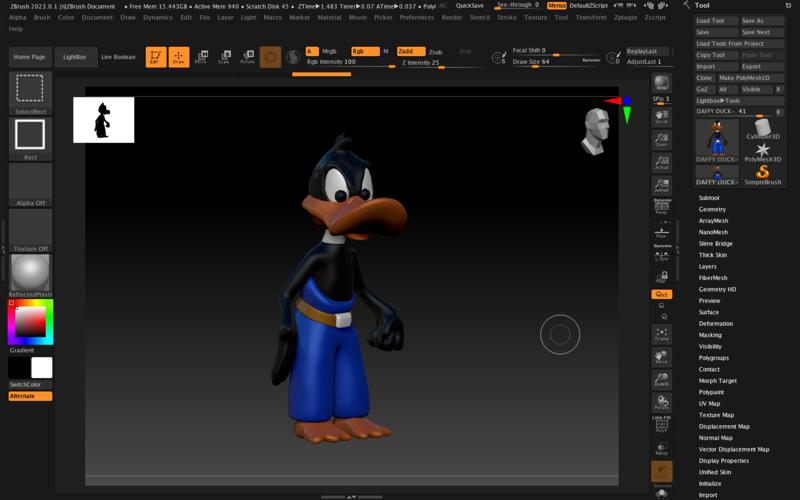Click the Make PolyMesh3D button
Image resolution: width=800 pixels, height=500 pixels.
(751, 78)
